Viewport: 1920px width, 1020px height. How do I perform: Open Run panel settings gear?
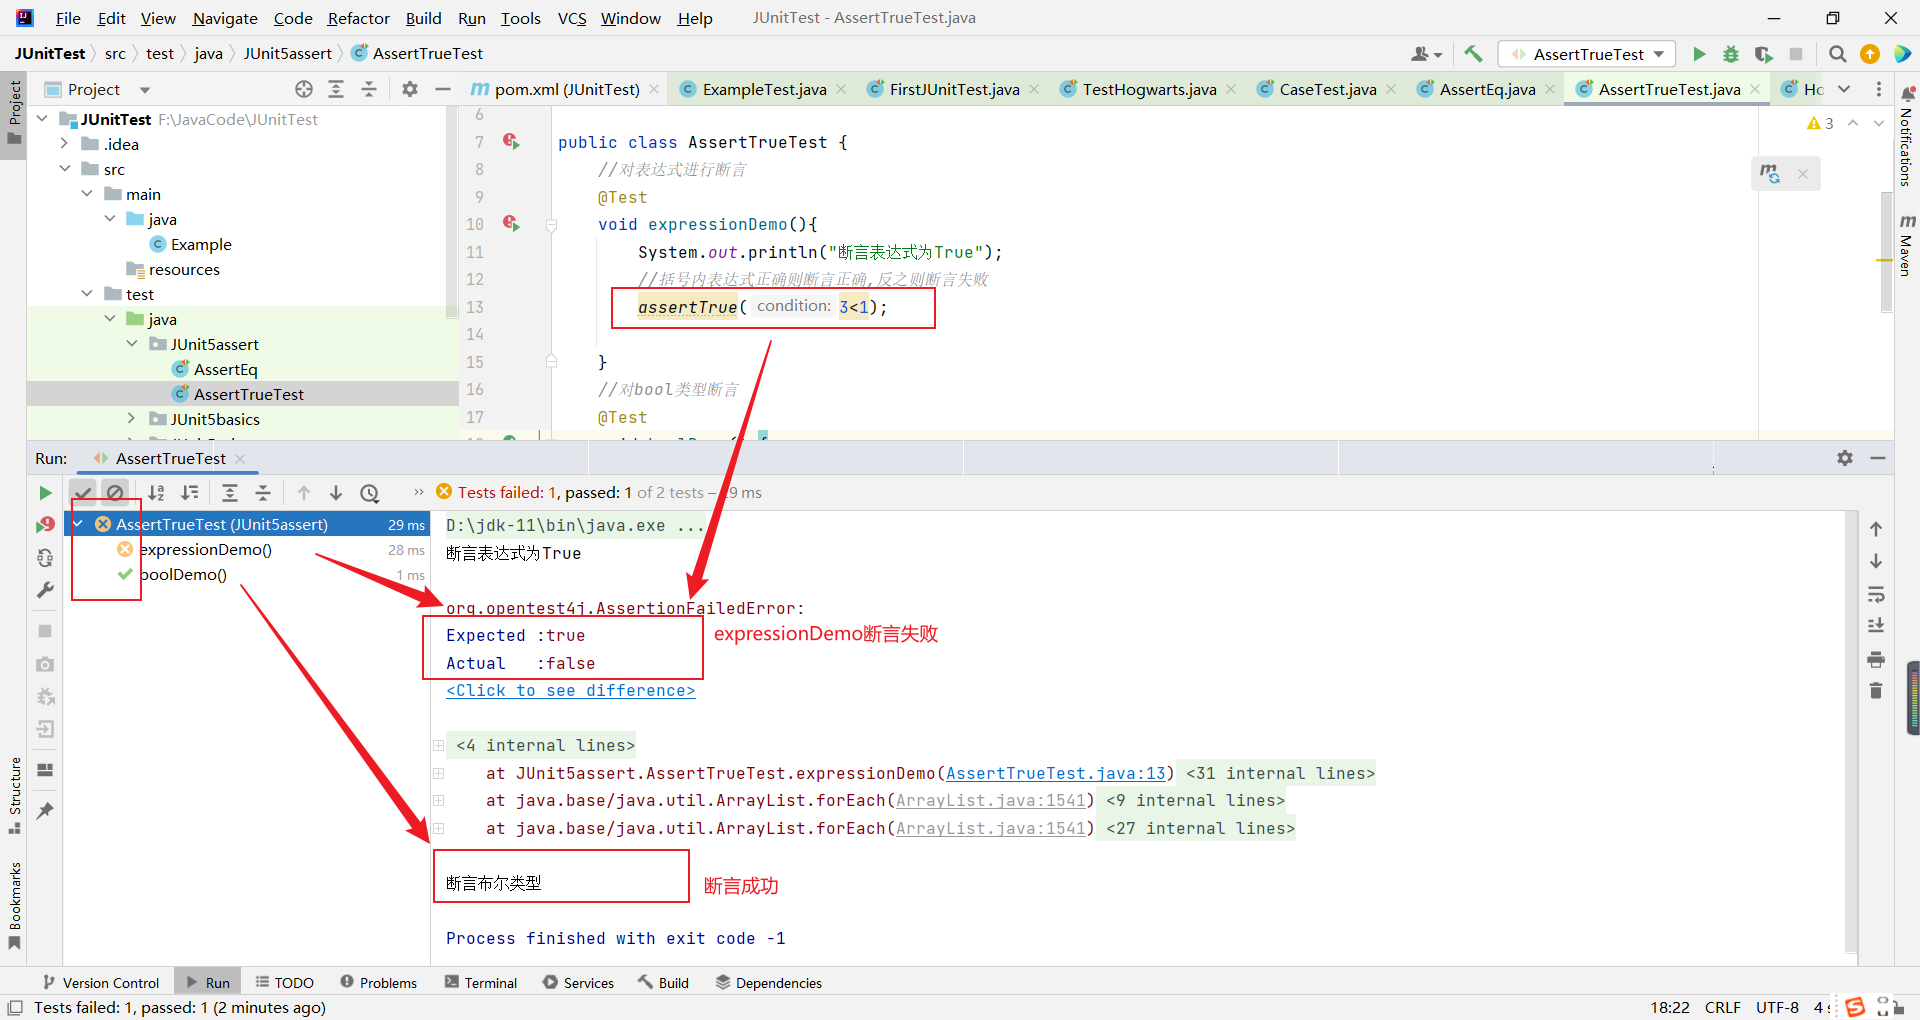1845,458
